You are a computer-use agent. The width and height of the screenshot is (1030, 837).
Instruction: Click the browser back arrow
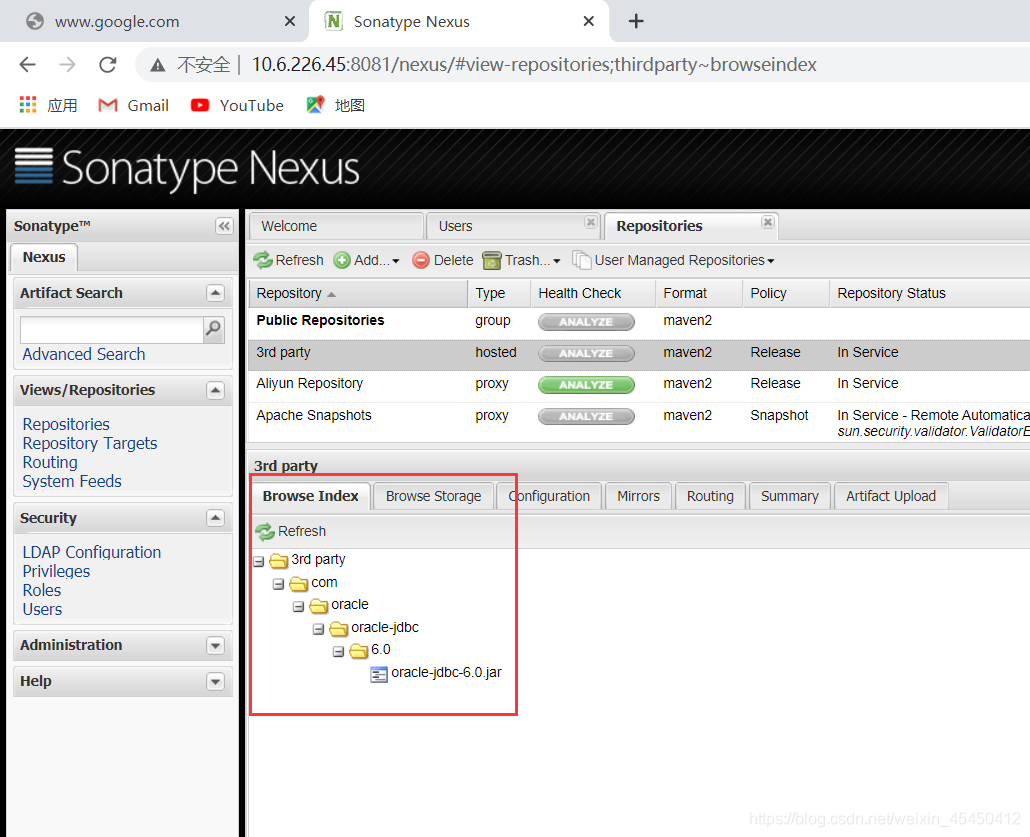click(28, 64)
